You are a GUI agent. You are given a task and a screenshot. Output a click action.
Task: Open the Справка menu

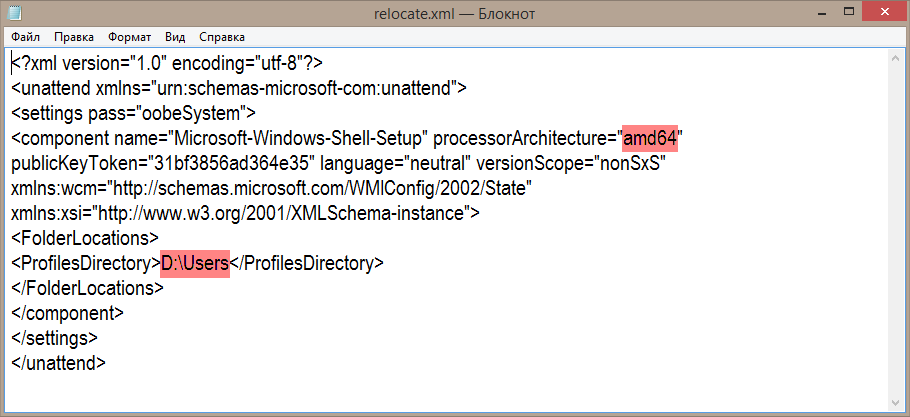tap(222, 37)
